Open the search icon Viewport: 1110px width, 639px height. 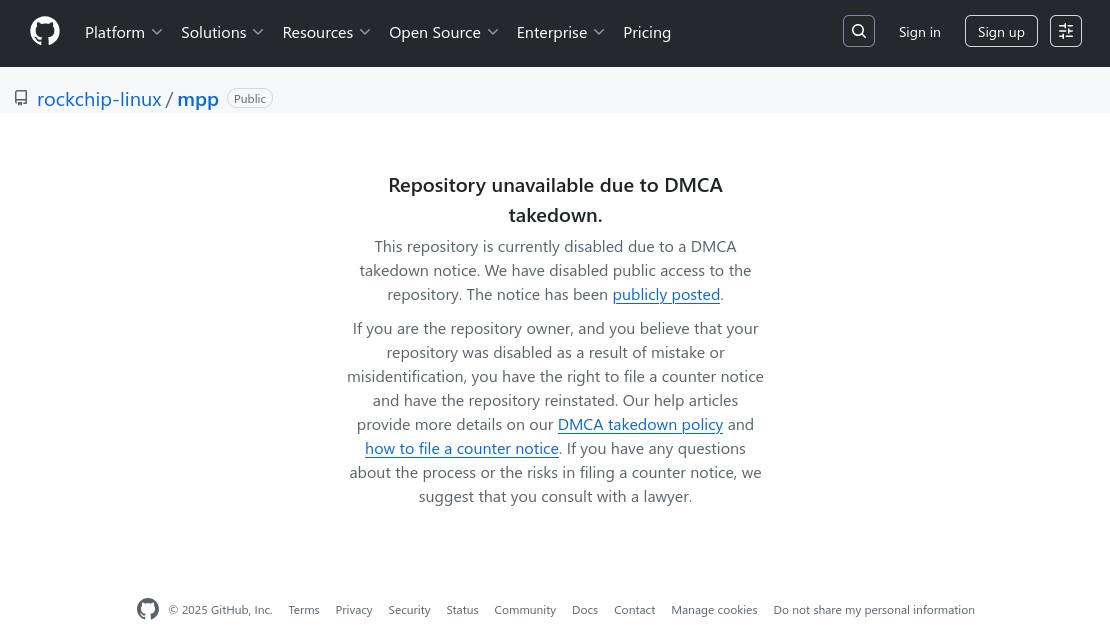[858, 31]
